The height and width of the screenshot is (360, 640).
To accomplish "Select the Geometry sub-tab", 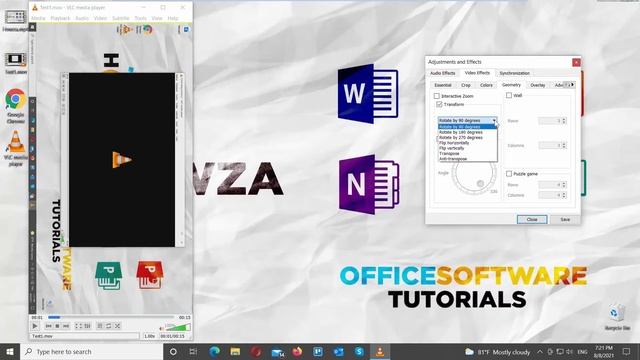I will 511,85.
